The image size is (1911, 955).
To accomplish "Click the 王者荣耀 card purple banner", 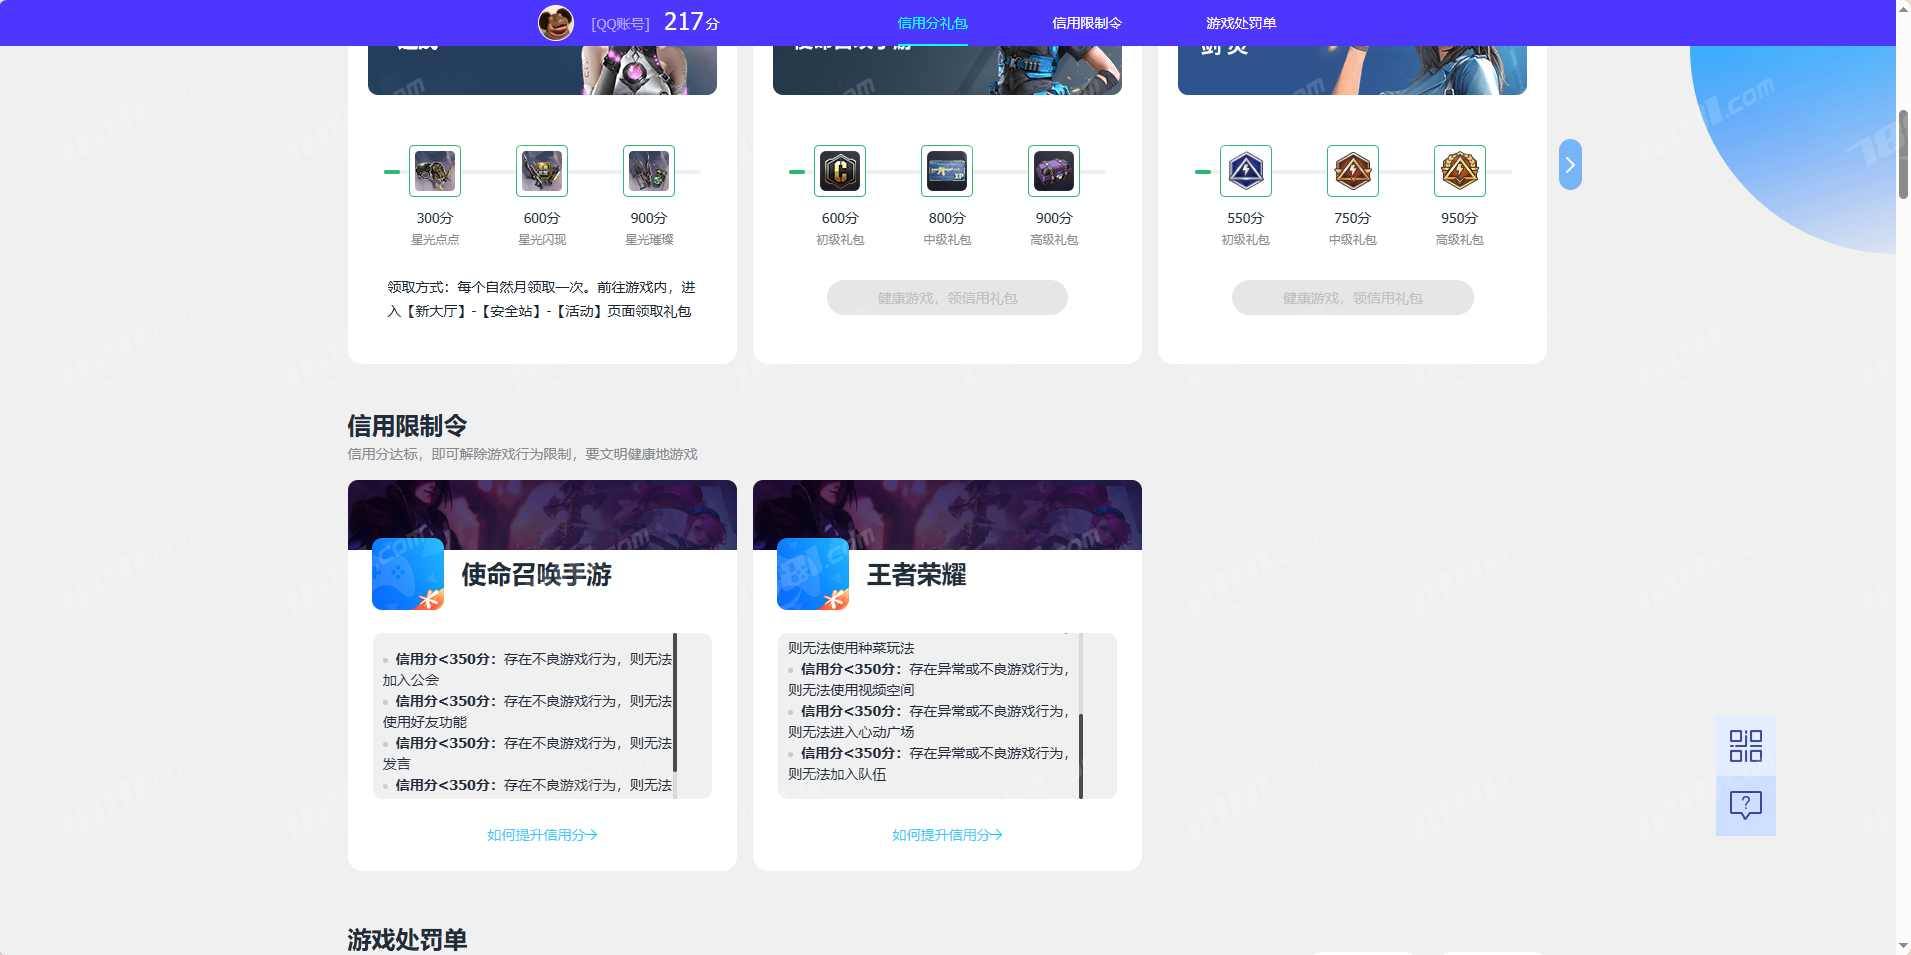I will 947,514.
